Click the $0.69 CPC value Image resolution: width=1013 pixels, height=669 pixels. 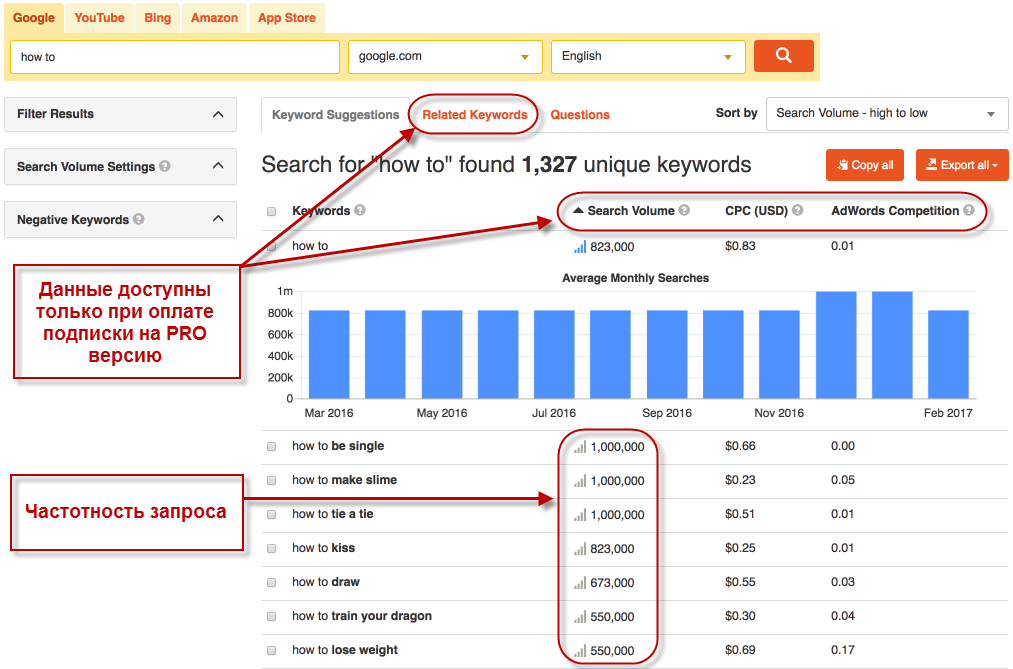point(740,650)
